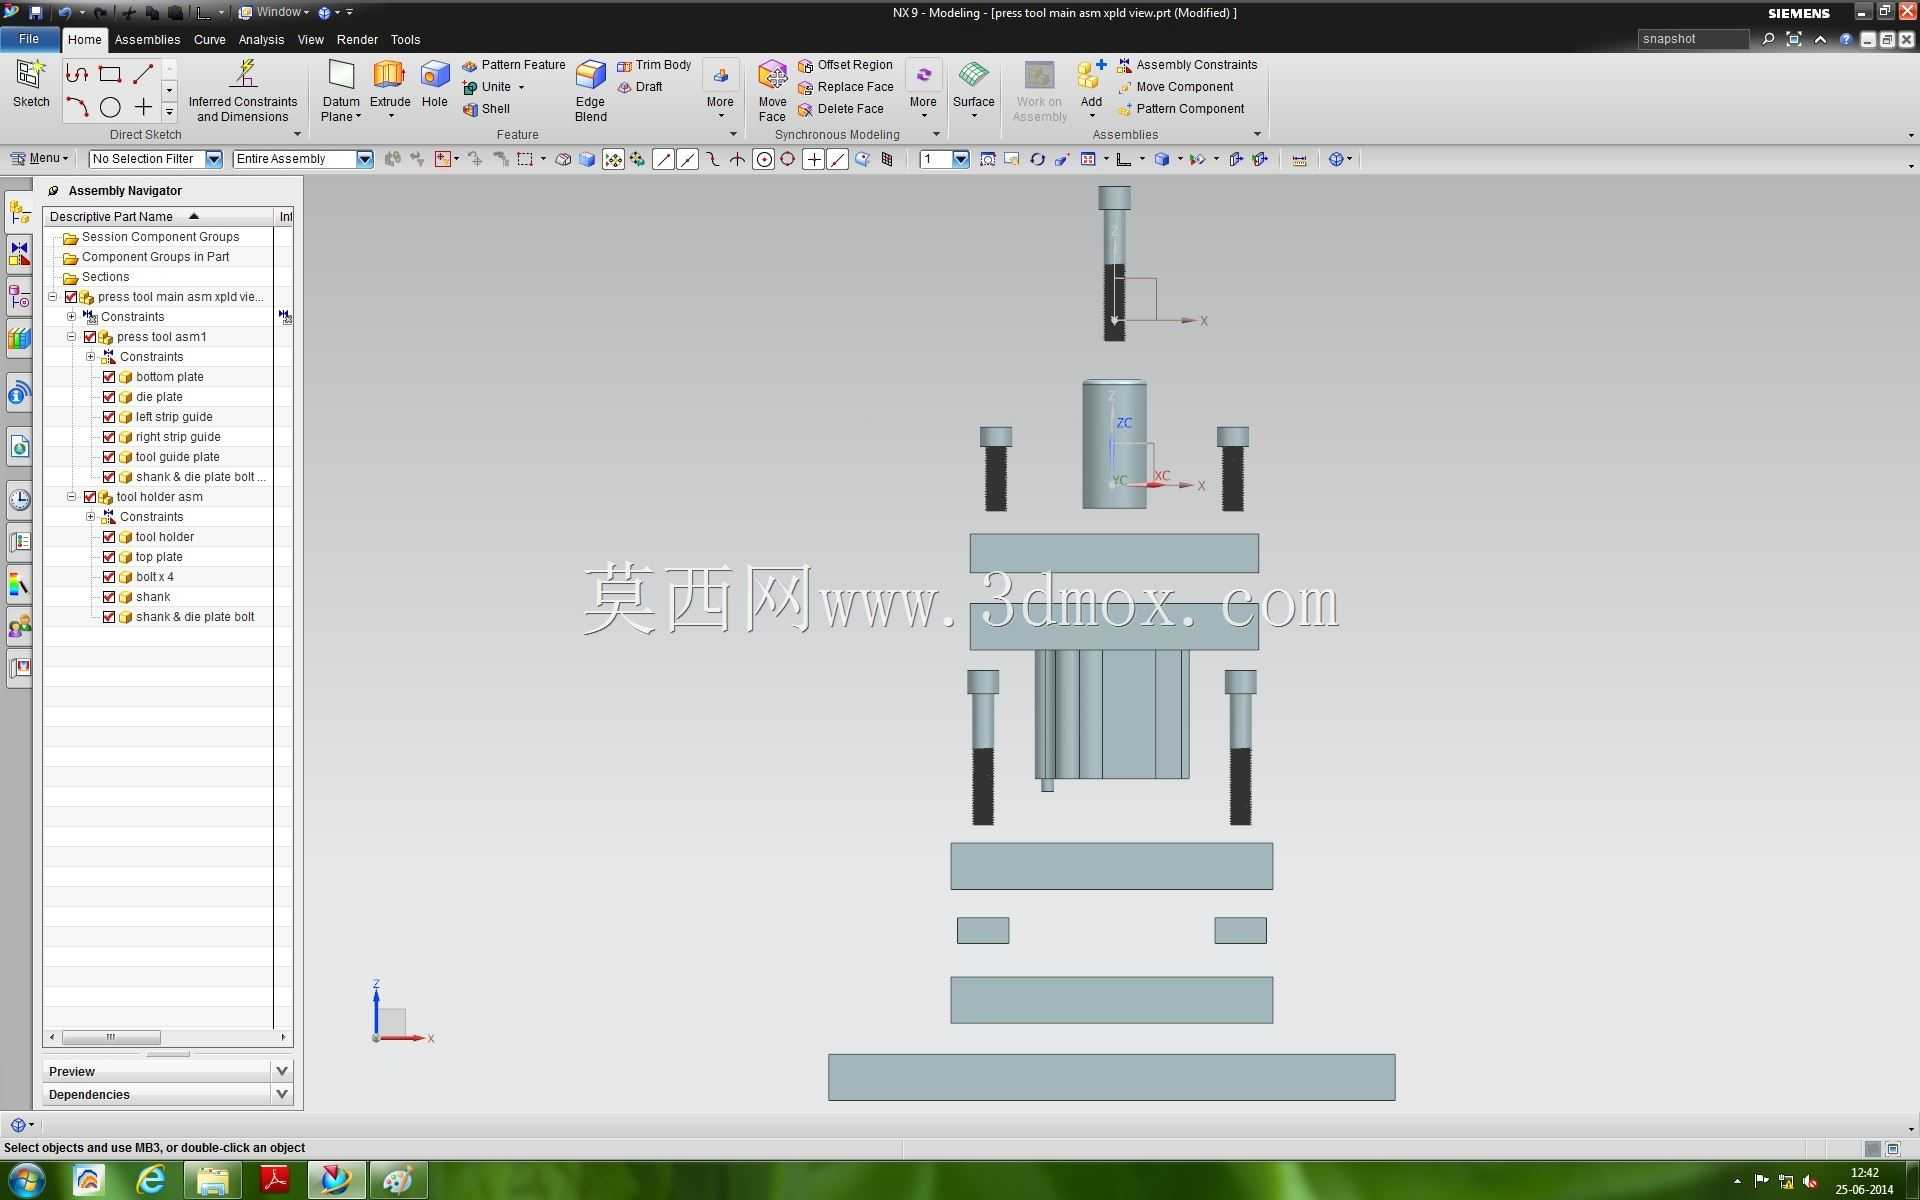Select the Circle sketch tool
Image resolution: width=1920 pixels, height=1200 pixels.
[110, 107]
